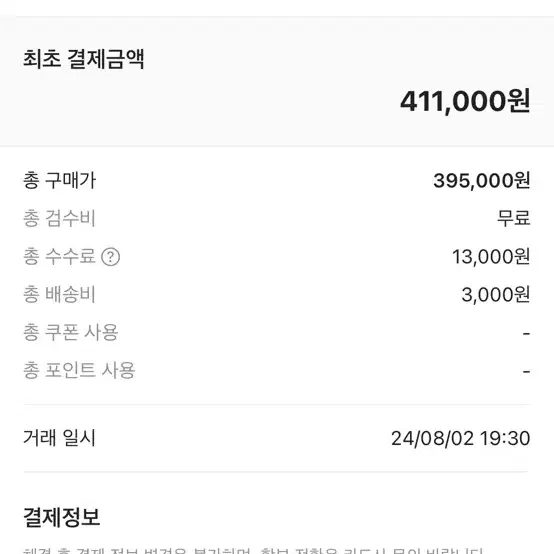This screenshot has height=554, width=554.
Task: Tap the dash value beside 총 쿠폰 사용
Action: 526,333
